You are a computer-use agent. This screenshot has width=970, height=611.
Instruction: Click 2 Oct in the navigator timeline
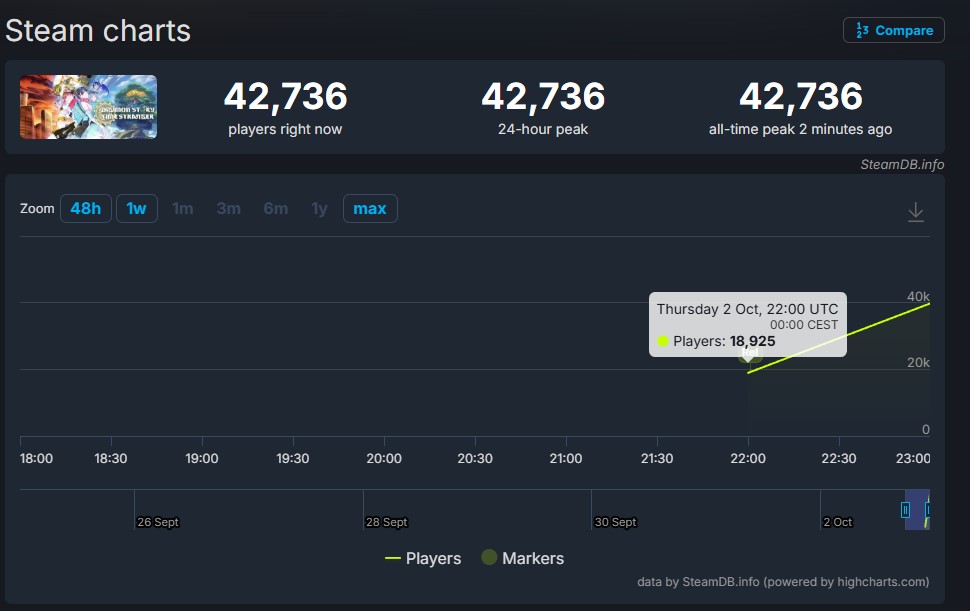pyautogui.click(x=838, y=522)
